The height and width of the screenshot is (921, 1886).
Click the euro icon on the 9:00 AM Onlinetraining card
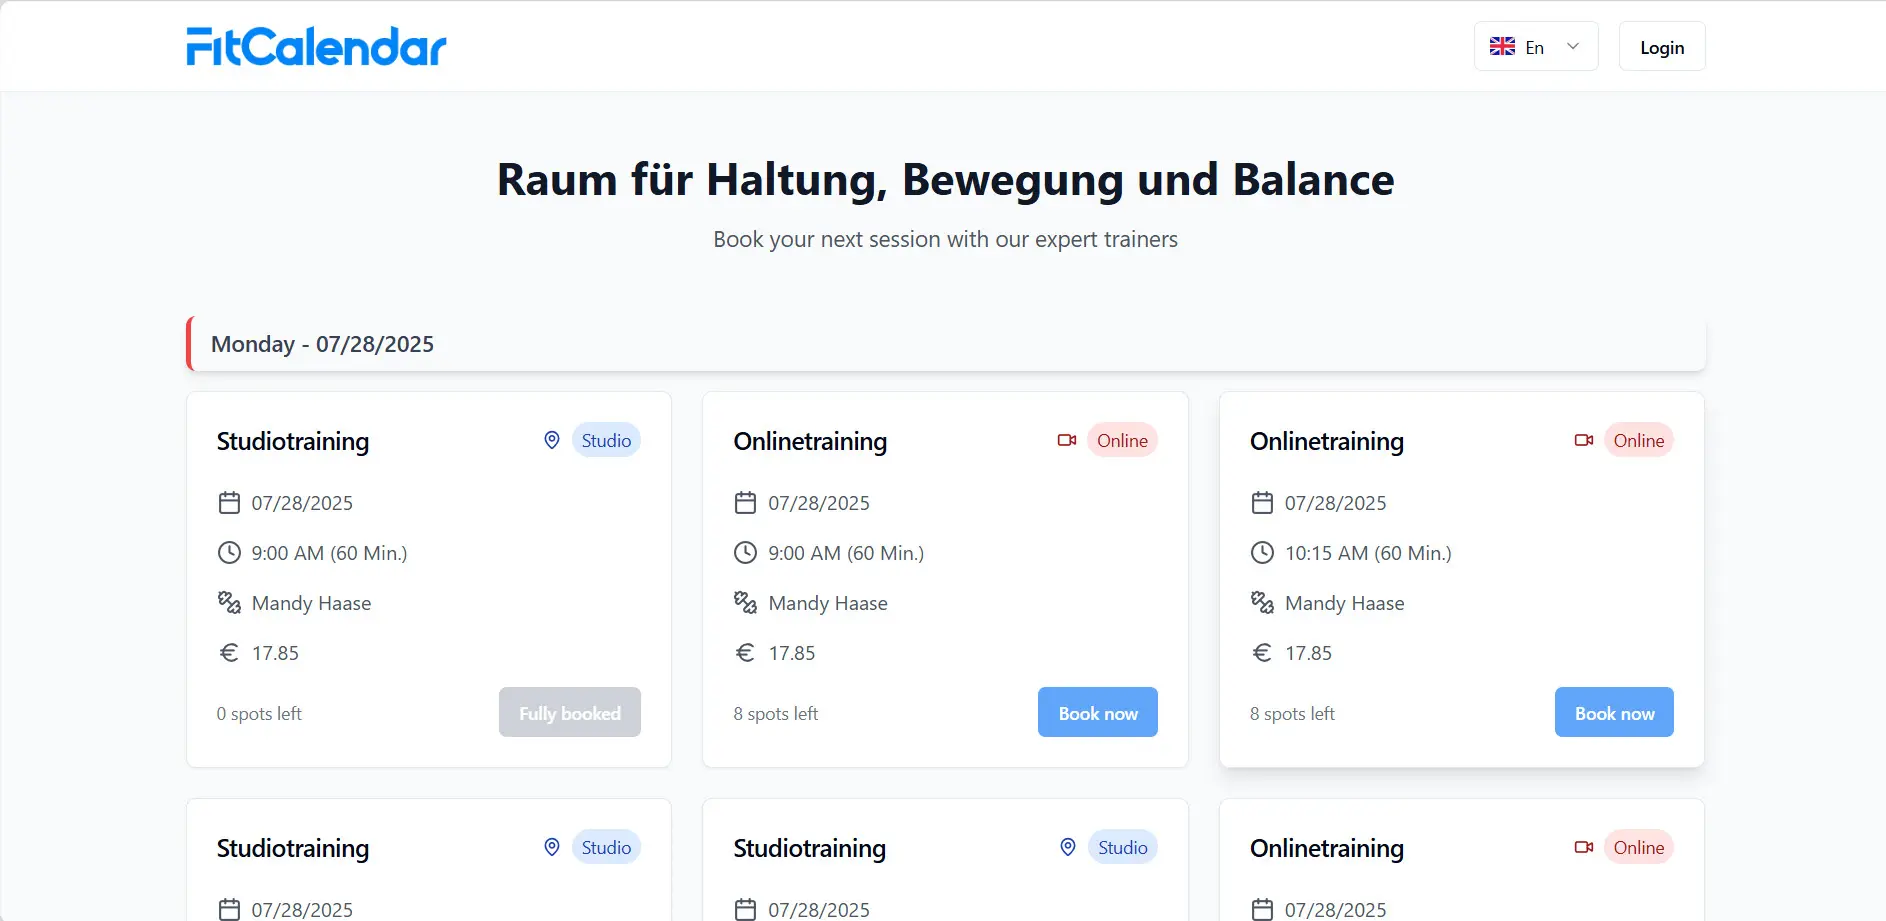tap(745, 653)
